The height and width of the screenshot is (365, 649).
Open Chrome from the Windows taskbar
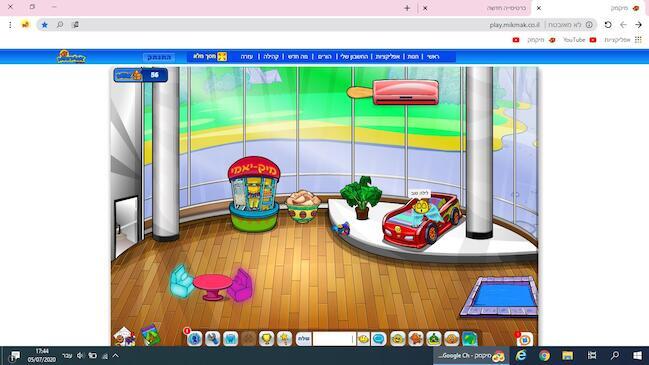(x=544, y=355)
